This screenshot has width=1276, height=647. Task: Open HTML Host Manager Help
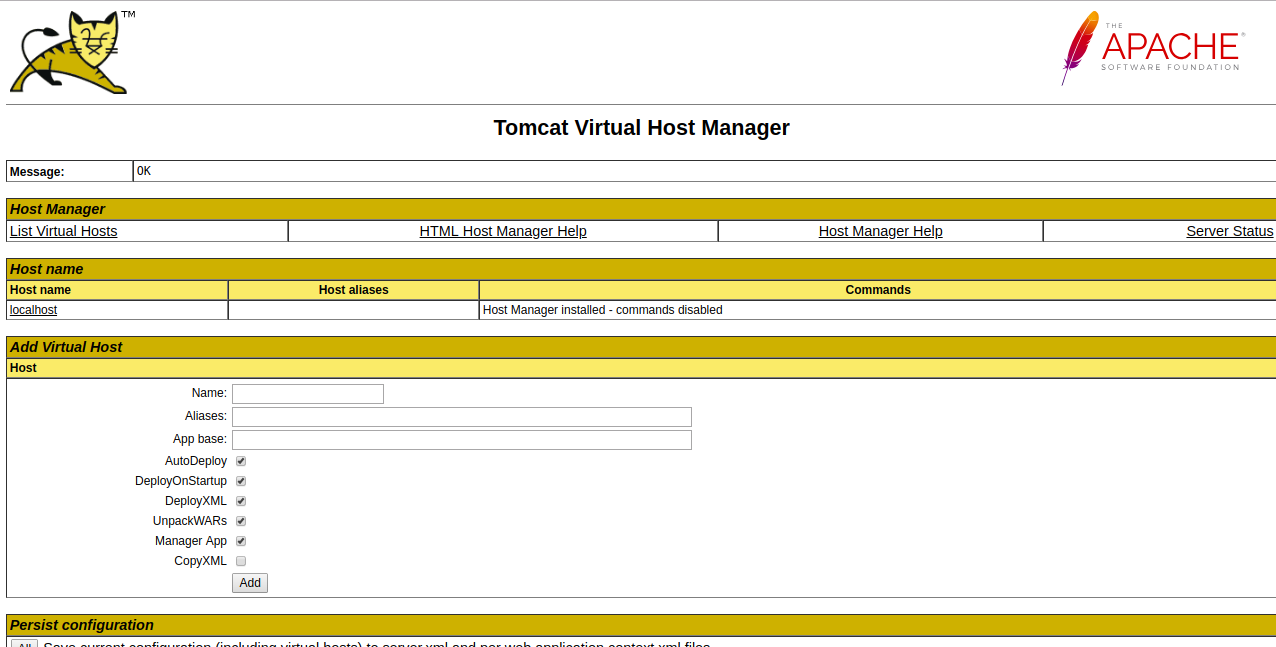pos(503,231)
